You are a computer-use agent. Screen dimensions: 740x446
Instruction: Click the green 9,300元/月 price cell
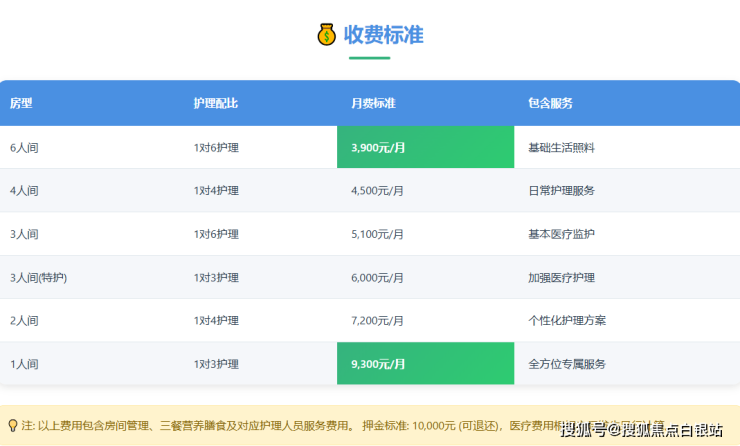425,364
